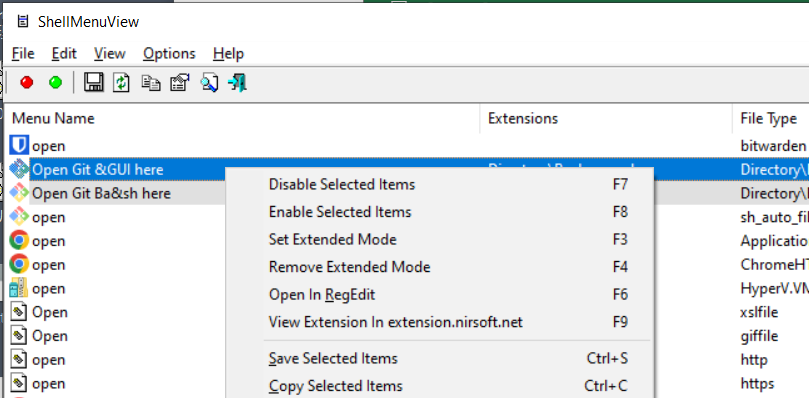Click the Refresh toolbar icon

[x=122, y=83]
